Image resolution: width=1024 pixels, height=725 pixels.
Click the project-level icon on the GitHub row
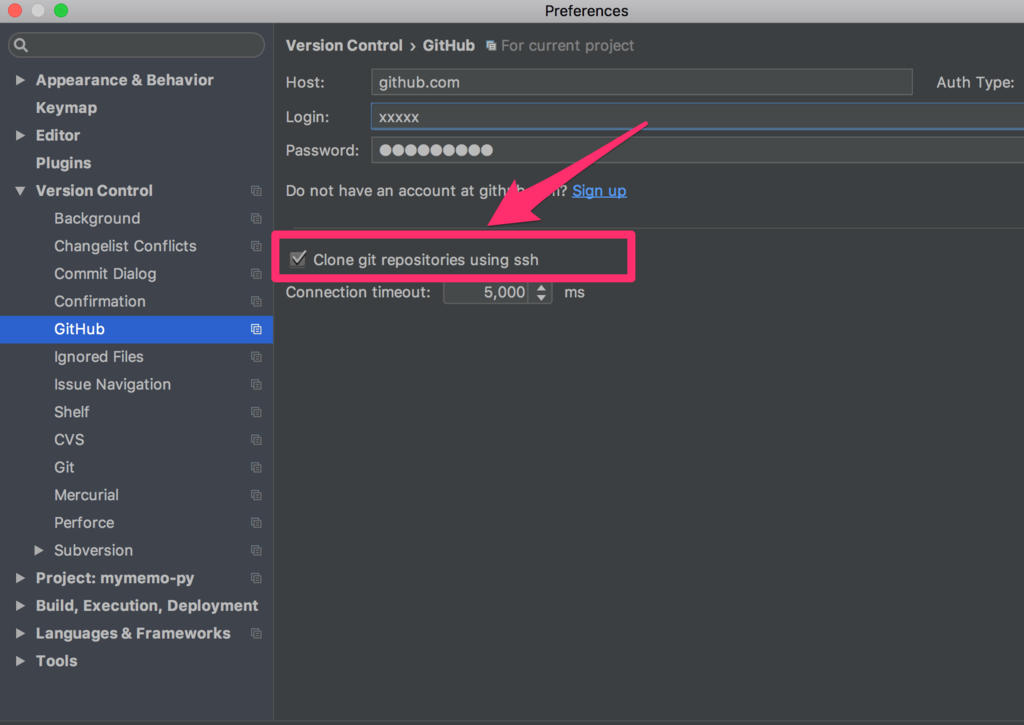(256, 329)
